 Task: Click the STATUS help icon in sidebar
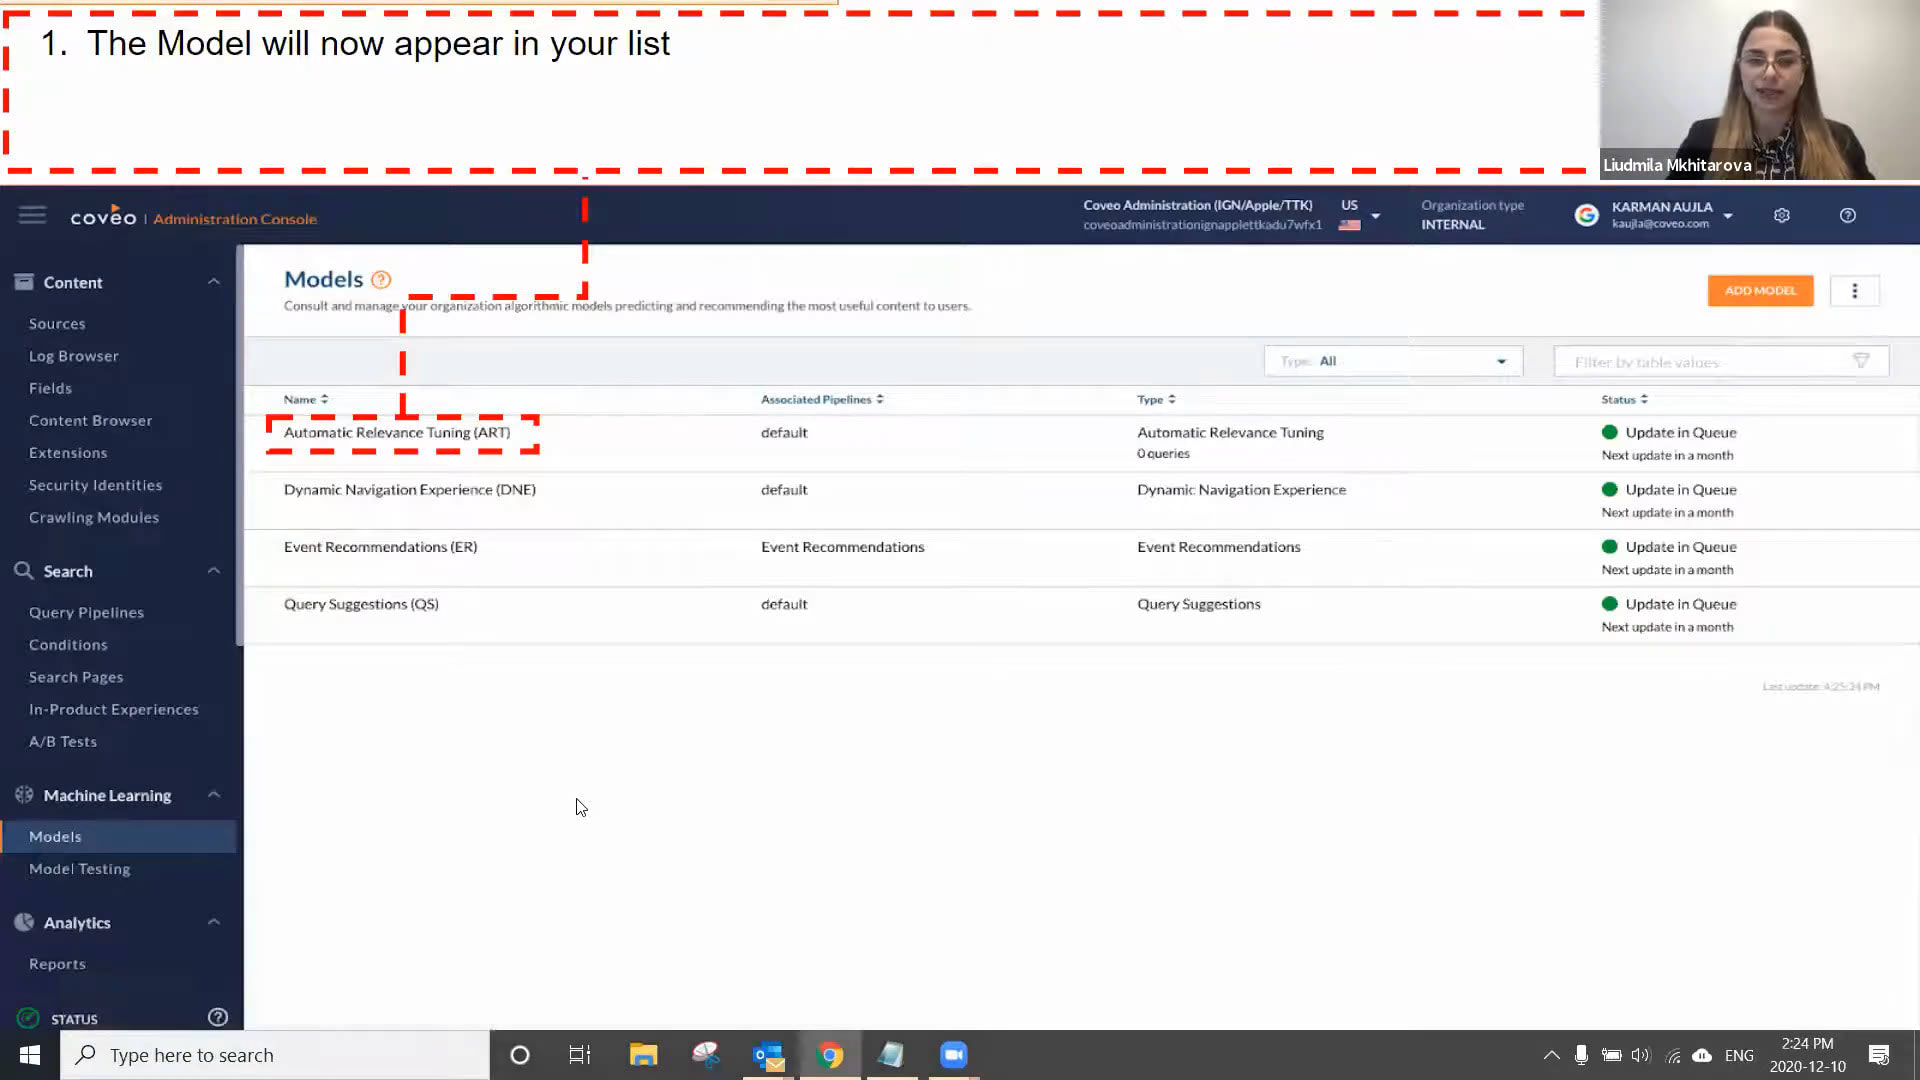pyautogui.click(x=217, y=1018)
